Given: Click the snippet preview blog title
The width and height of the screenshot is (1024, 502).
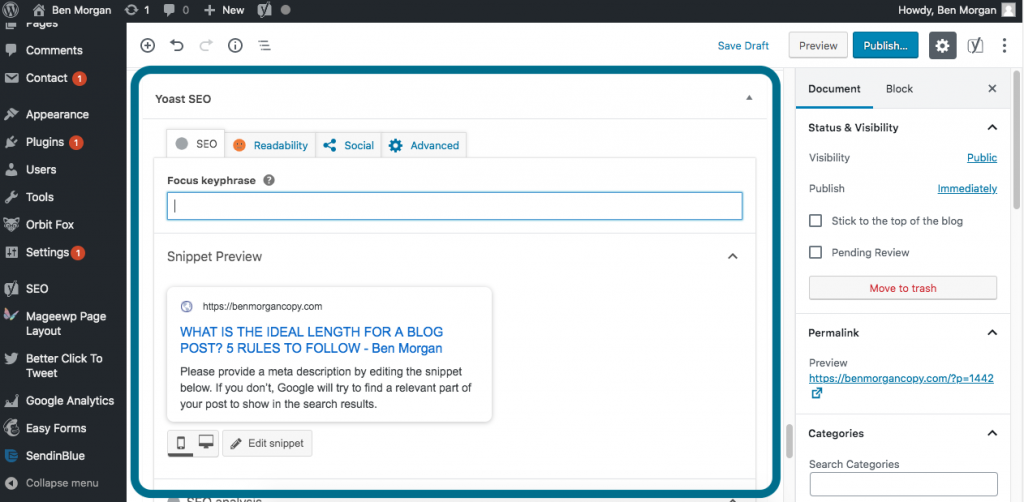Looking at the screenshot, I should coord(312,340).
